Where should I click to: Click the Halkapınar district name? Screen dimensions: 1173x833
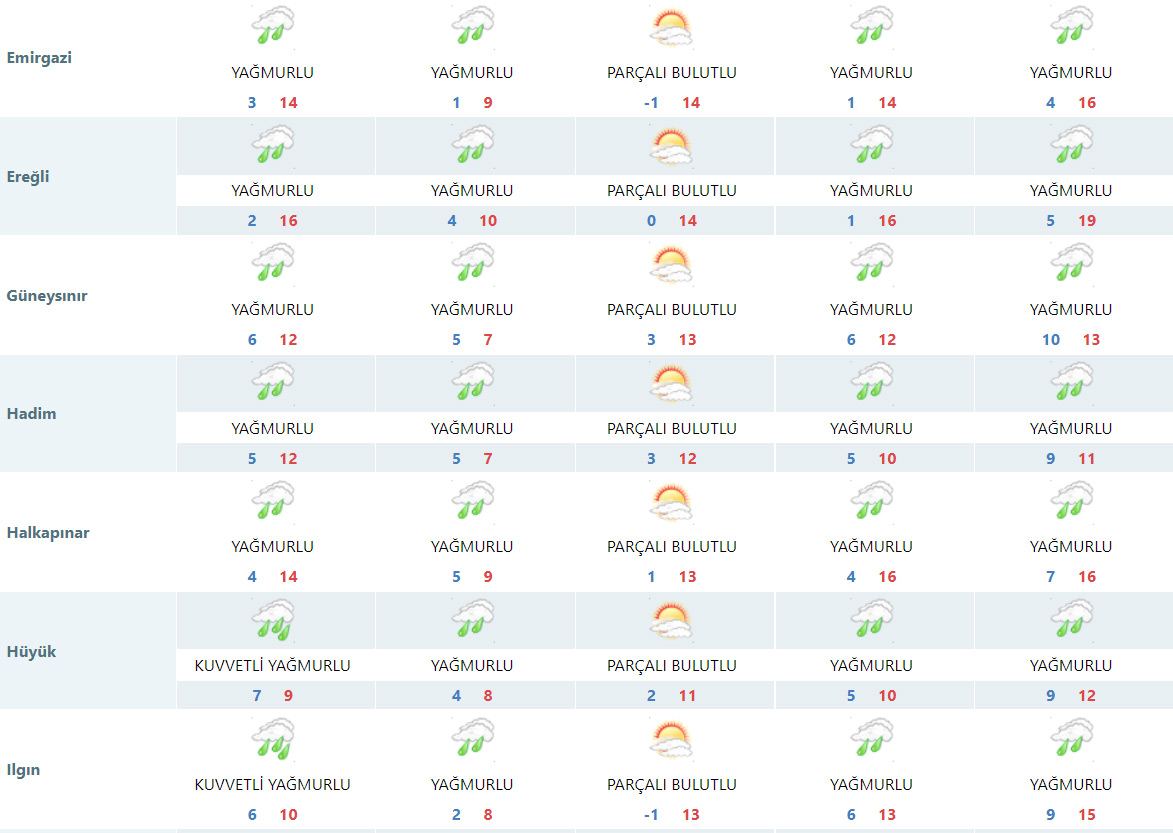(47, 533)
